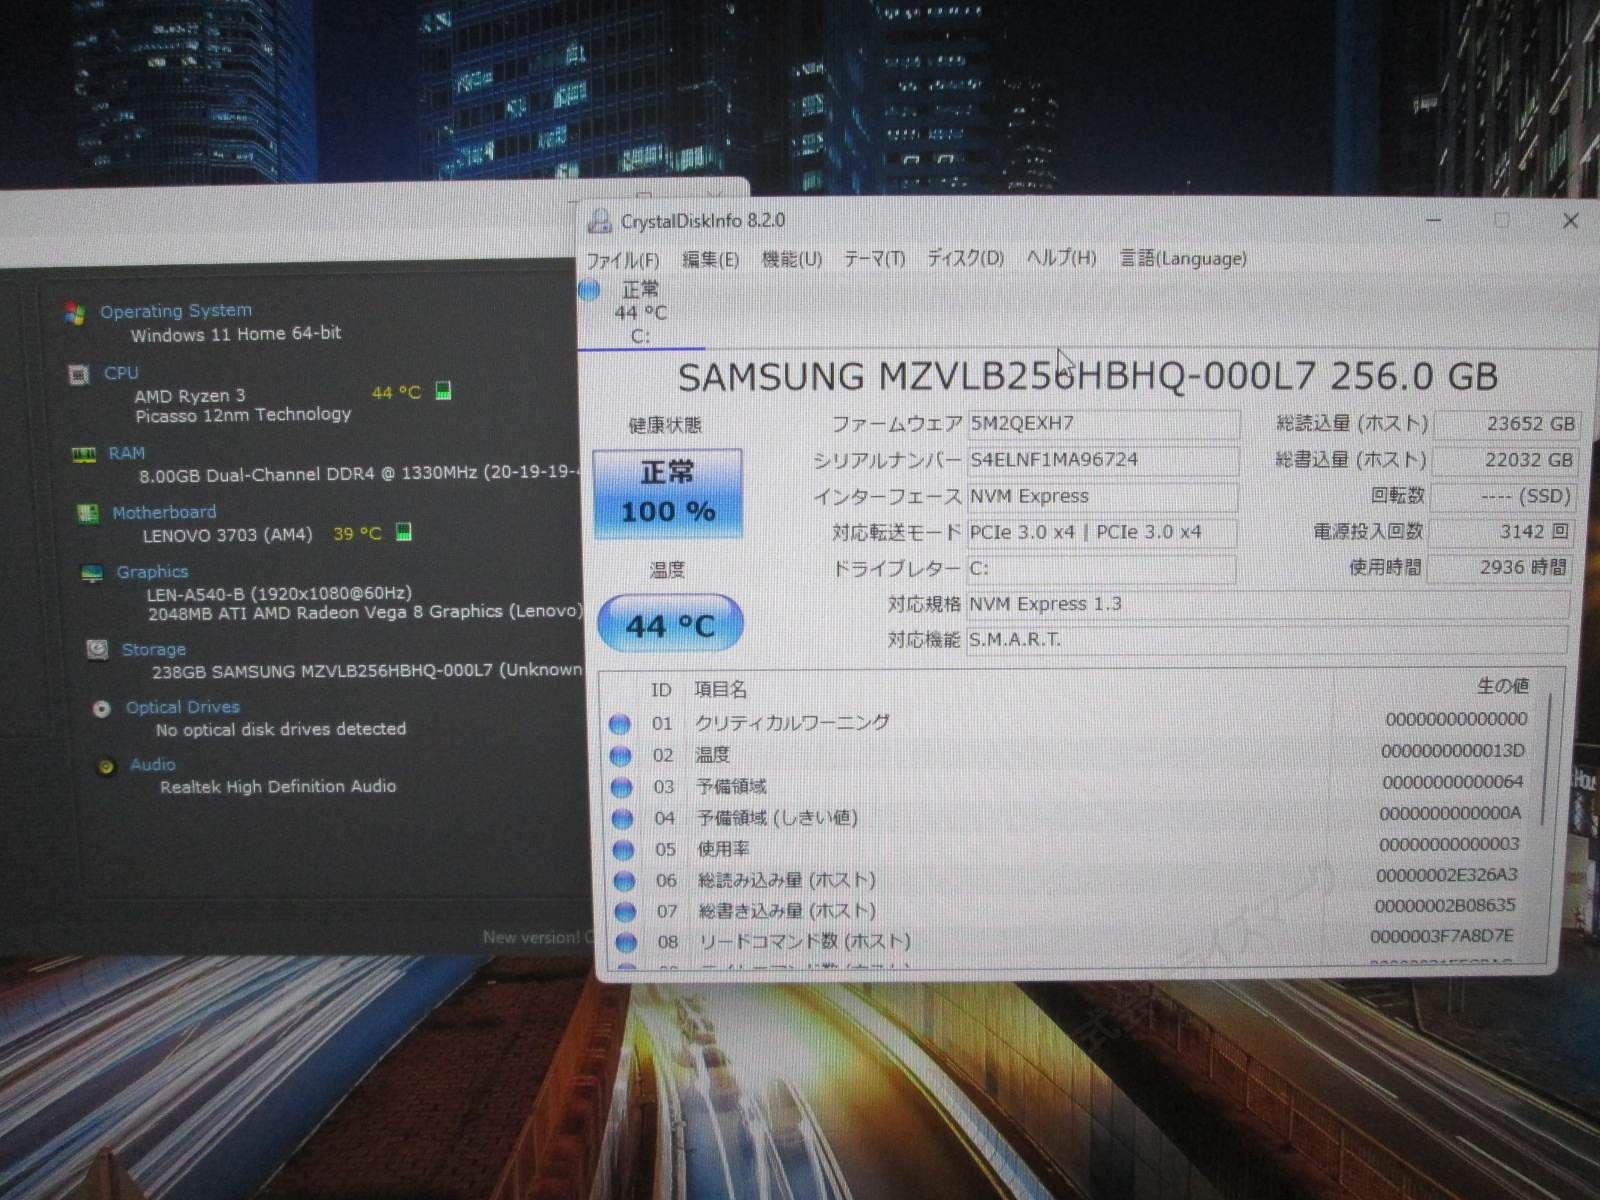This screenshot has width=1600, height=1200.
Task: Click the Audio speaker icon in Speccy
Action: [x=106, y=767]
